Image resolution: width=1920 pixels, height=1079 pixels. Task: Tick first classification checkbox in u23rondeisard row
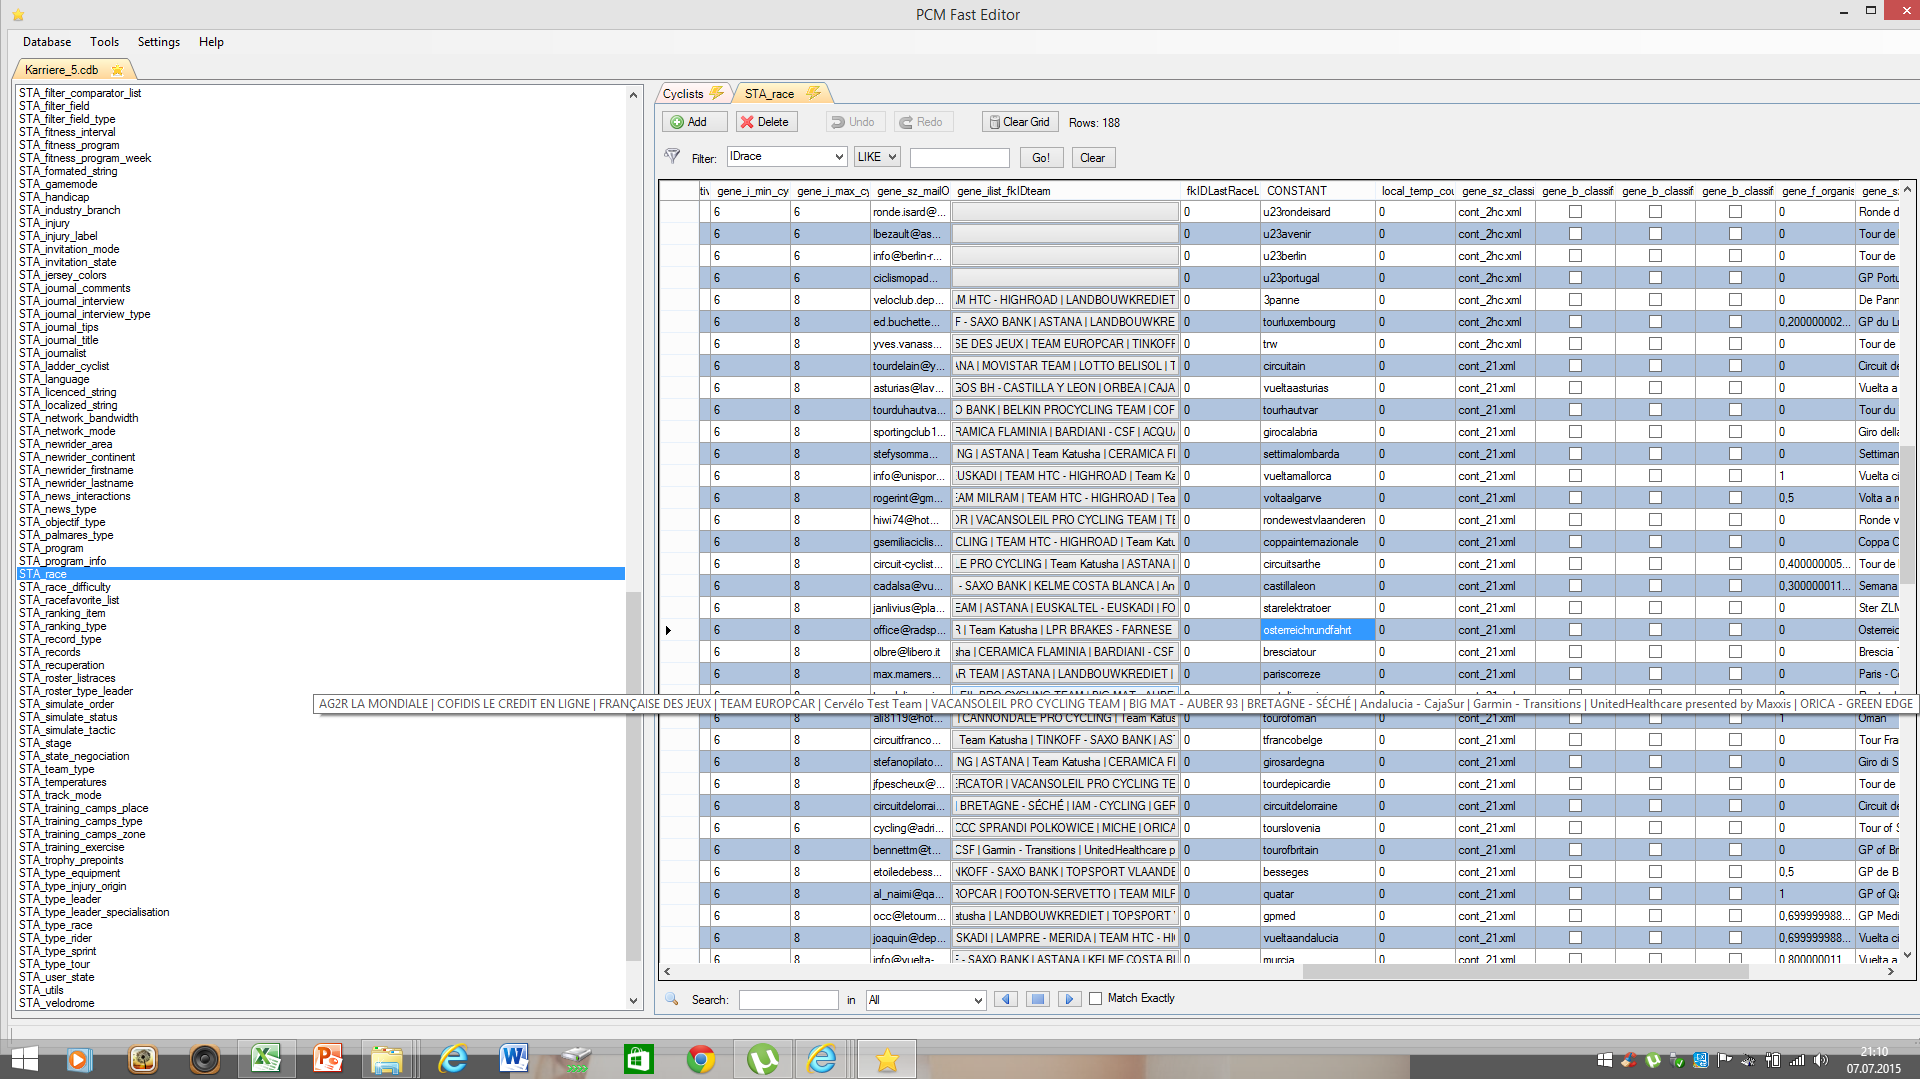[x=1575, y=212]
